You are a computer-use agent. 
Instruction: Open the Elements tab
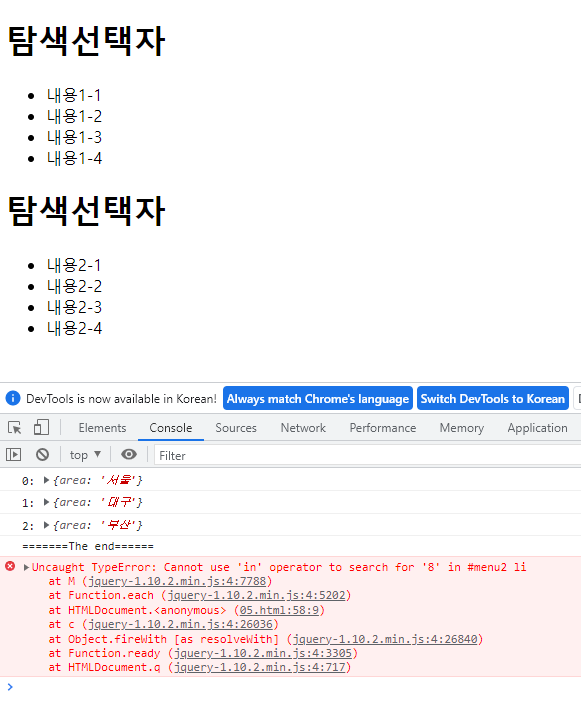(102, 428)
